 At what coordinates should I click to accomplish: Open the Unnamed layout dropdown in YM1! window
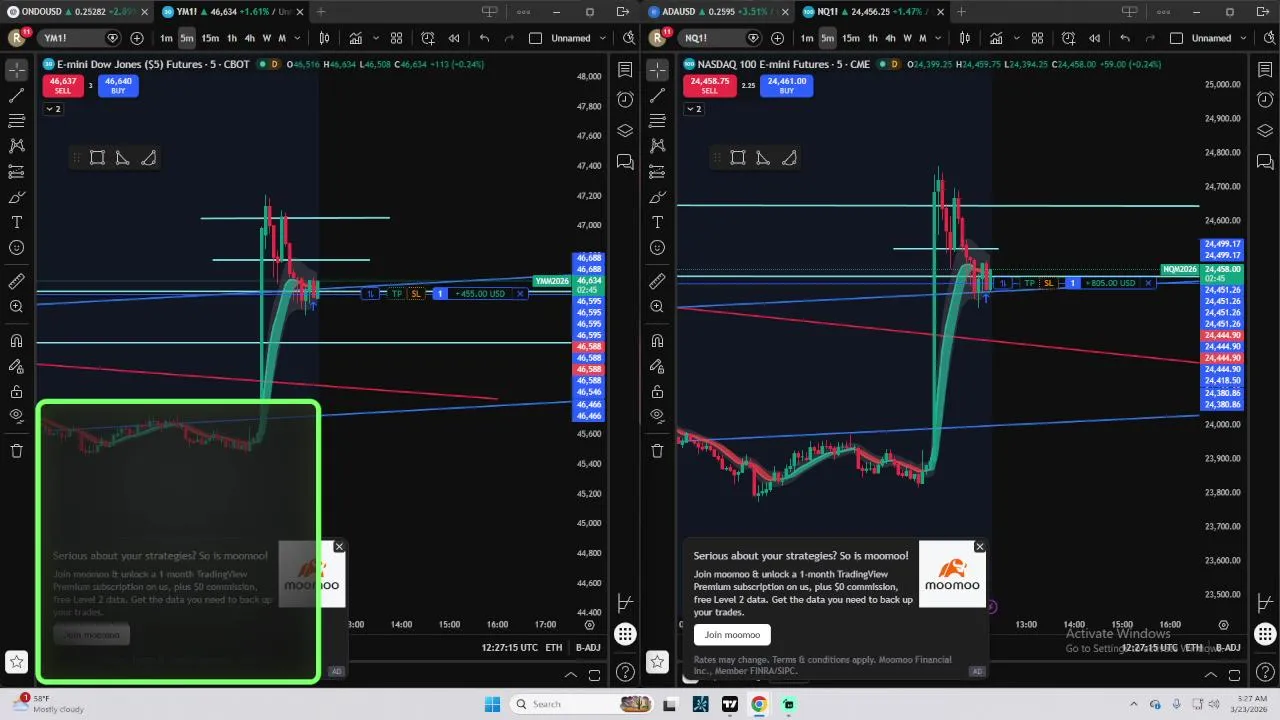(600, 38)
